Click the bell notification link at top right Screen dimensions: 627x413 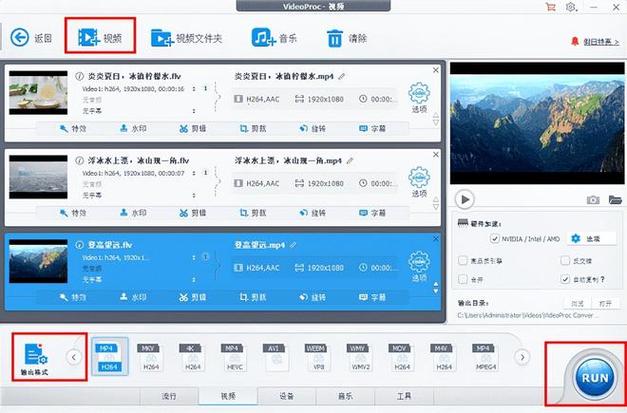click(596, 41)
